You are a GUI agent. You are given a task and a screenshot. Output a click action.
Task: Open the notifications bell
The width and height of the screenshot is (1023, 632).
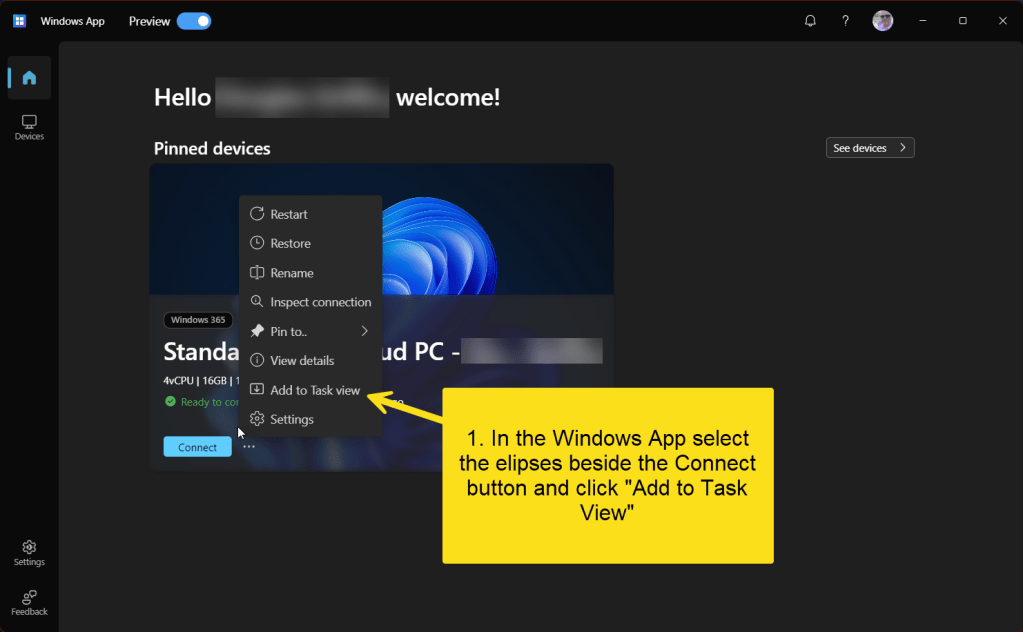point(810,21)
